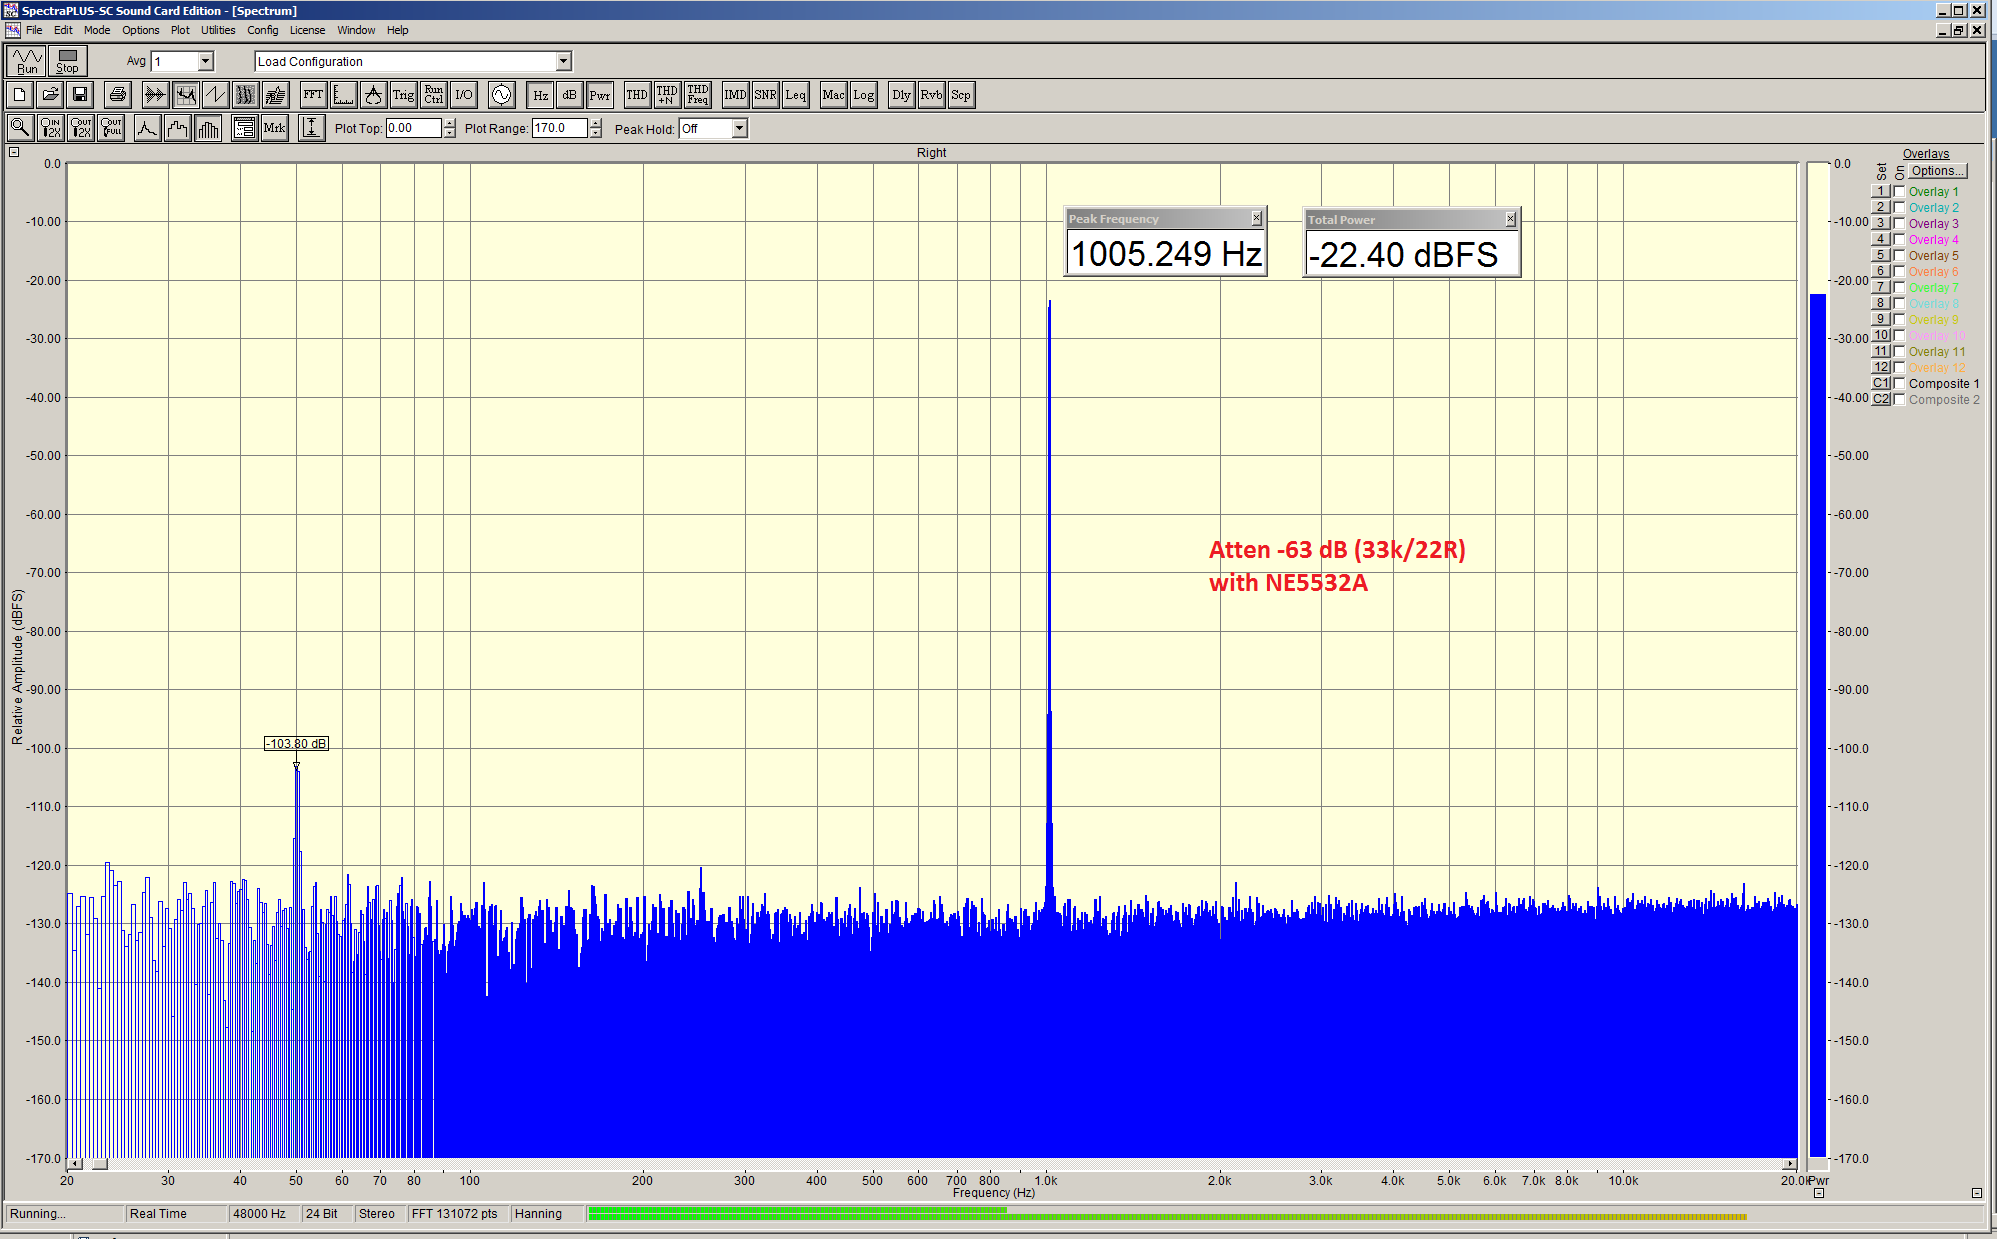Select the bar graph plot style icon
The image size is (1997, 1239).
point(208,128)
